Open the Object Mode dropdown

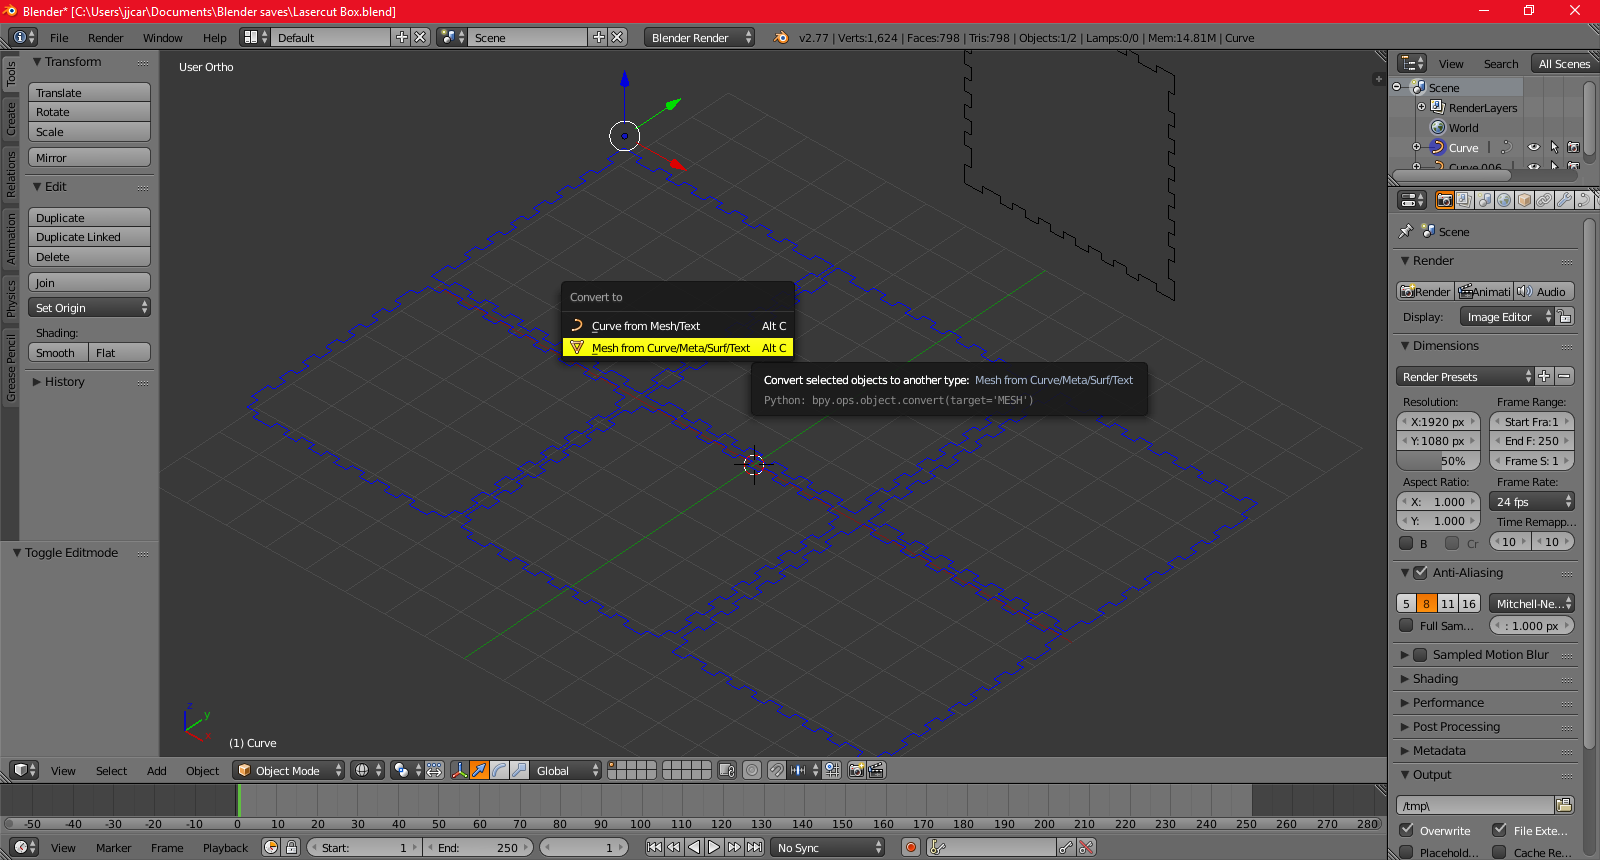click(x=289, y=770)
